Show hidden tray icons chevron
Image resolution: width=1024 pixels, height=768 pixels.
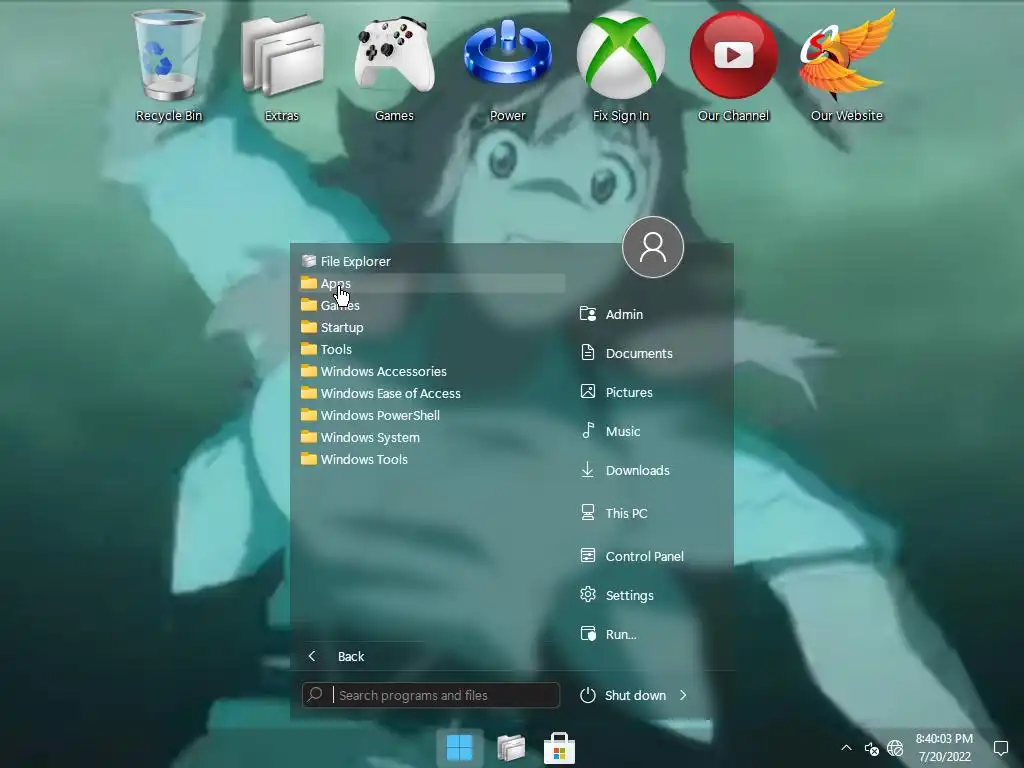(x=846, y=748)
